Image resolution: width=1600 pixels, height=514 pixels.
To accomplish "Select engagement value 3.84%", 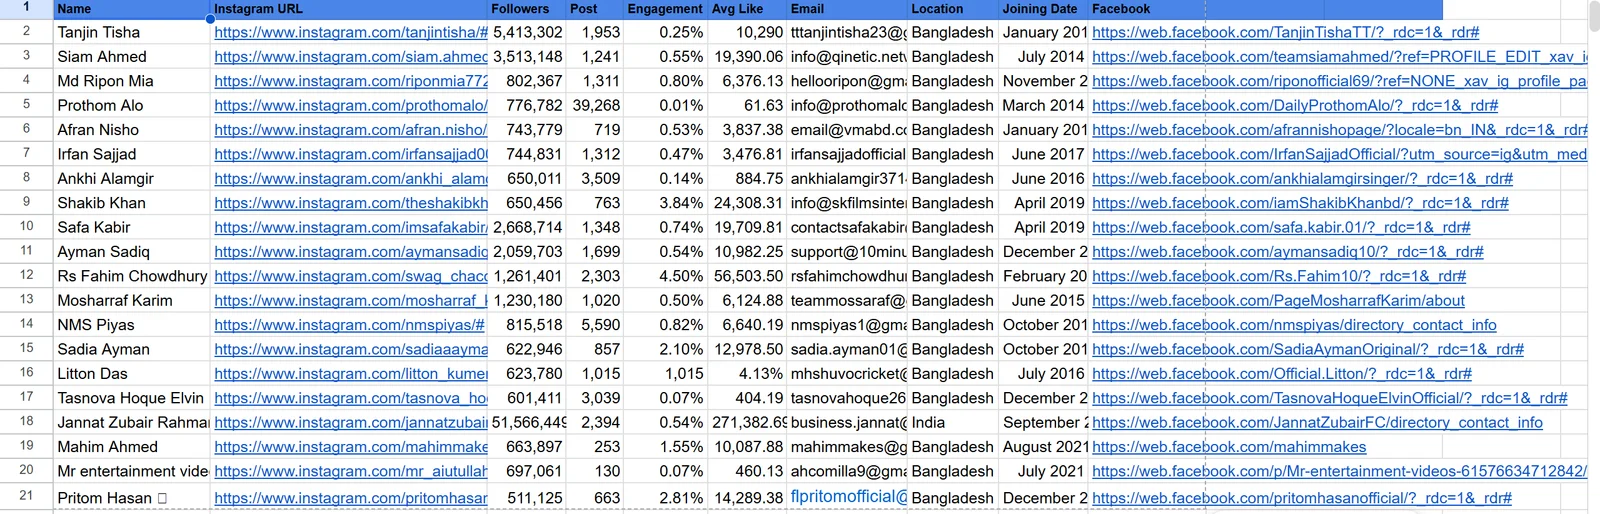I will (665, 203).
